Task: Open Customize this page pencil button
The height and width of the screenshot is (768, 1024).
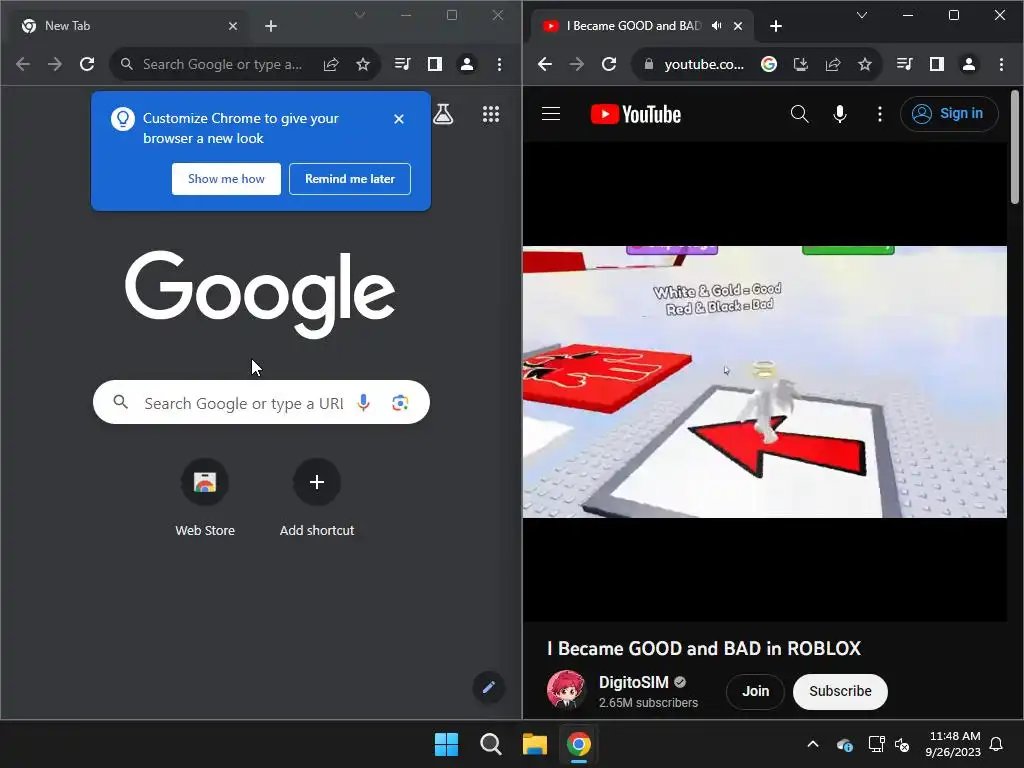Action: point(488,687)
